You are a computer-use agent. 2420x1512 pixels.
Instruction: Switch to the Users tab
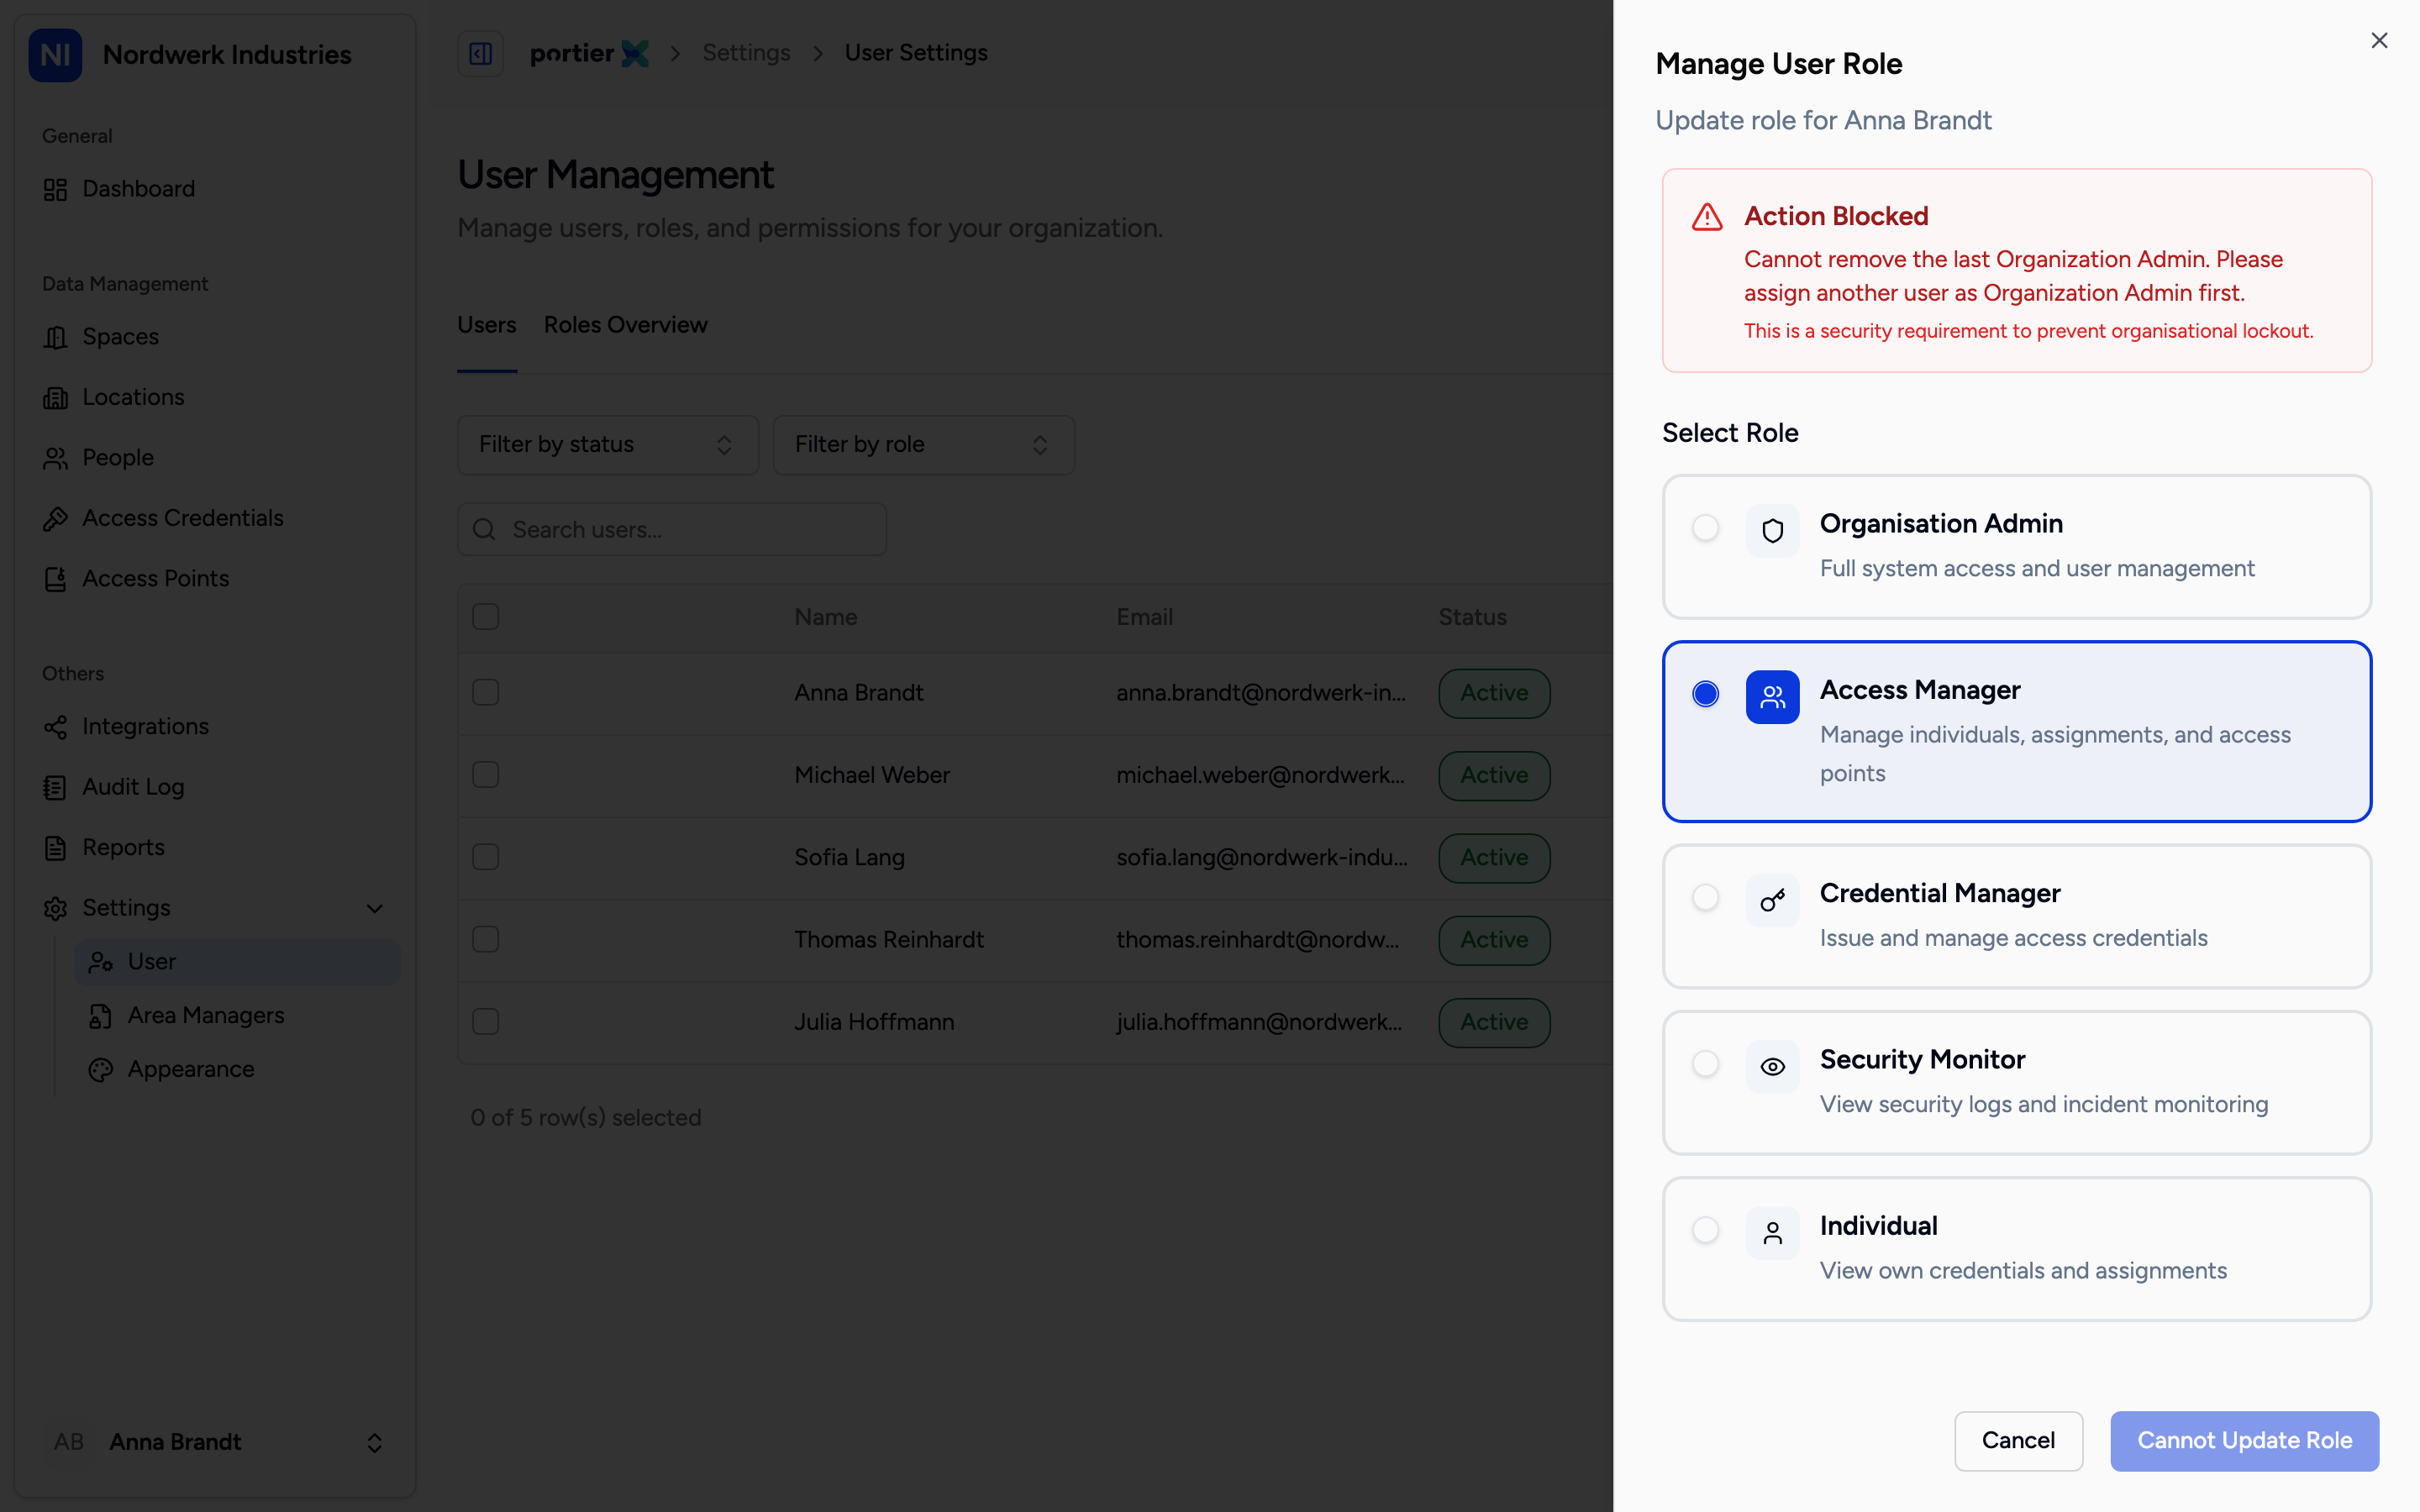[487, 325]
